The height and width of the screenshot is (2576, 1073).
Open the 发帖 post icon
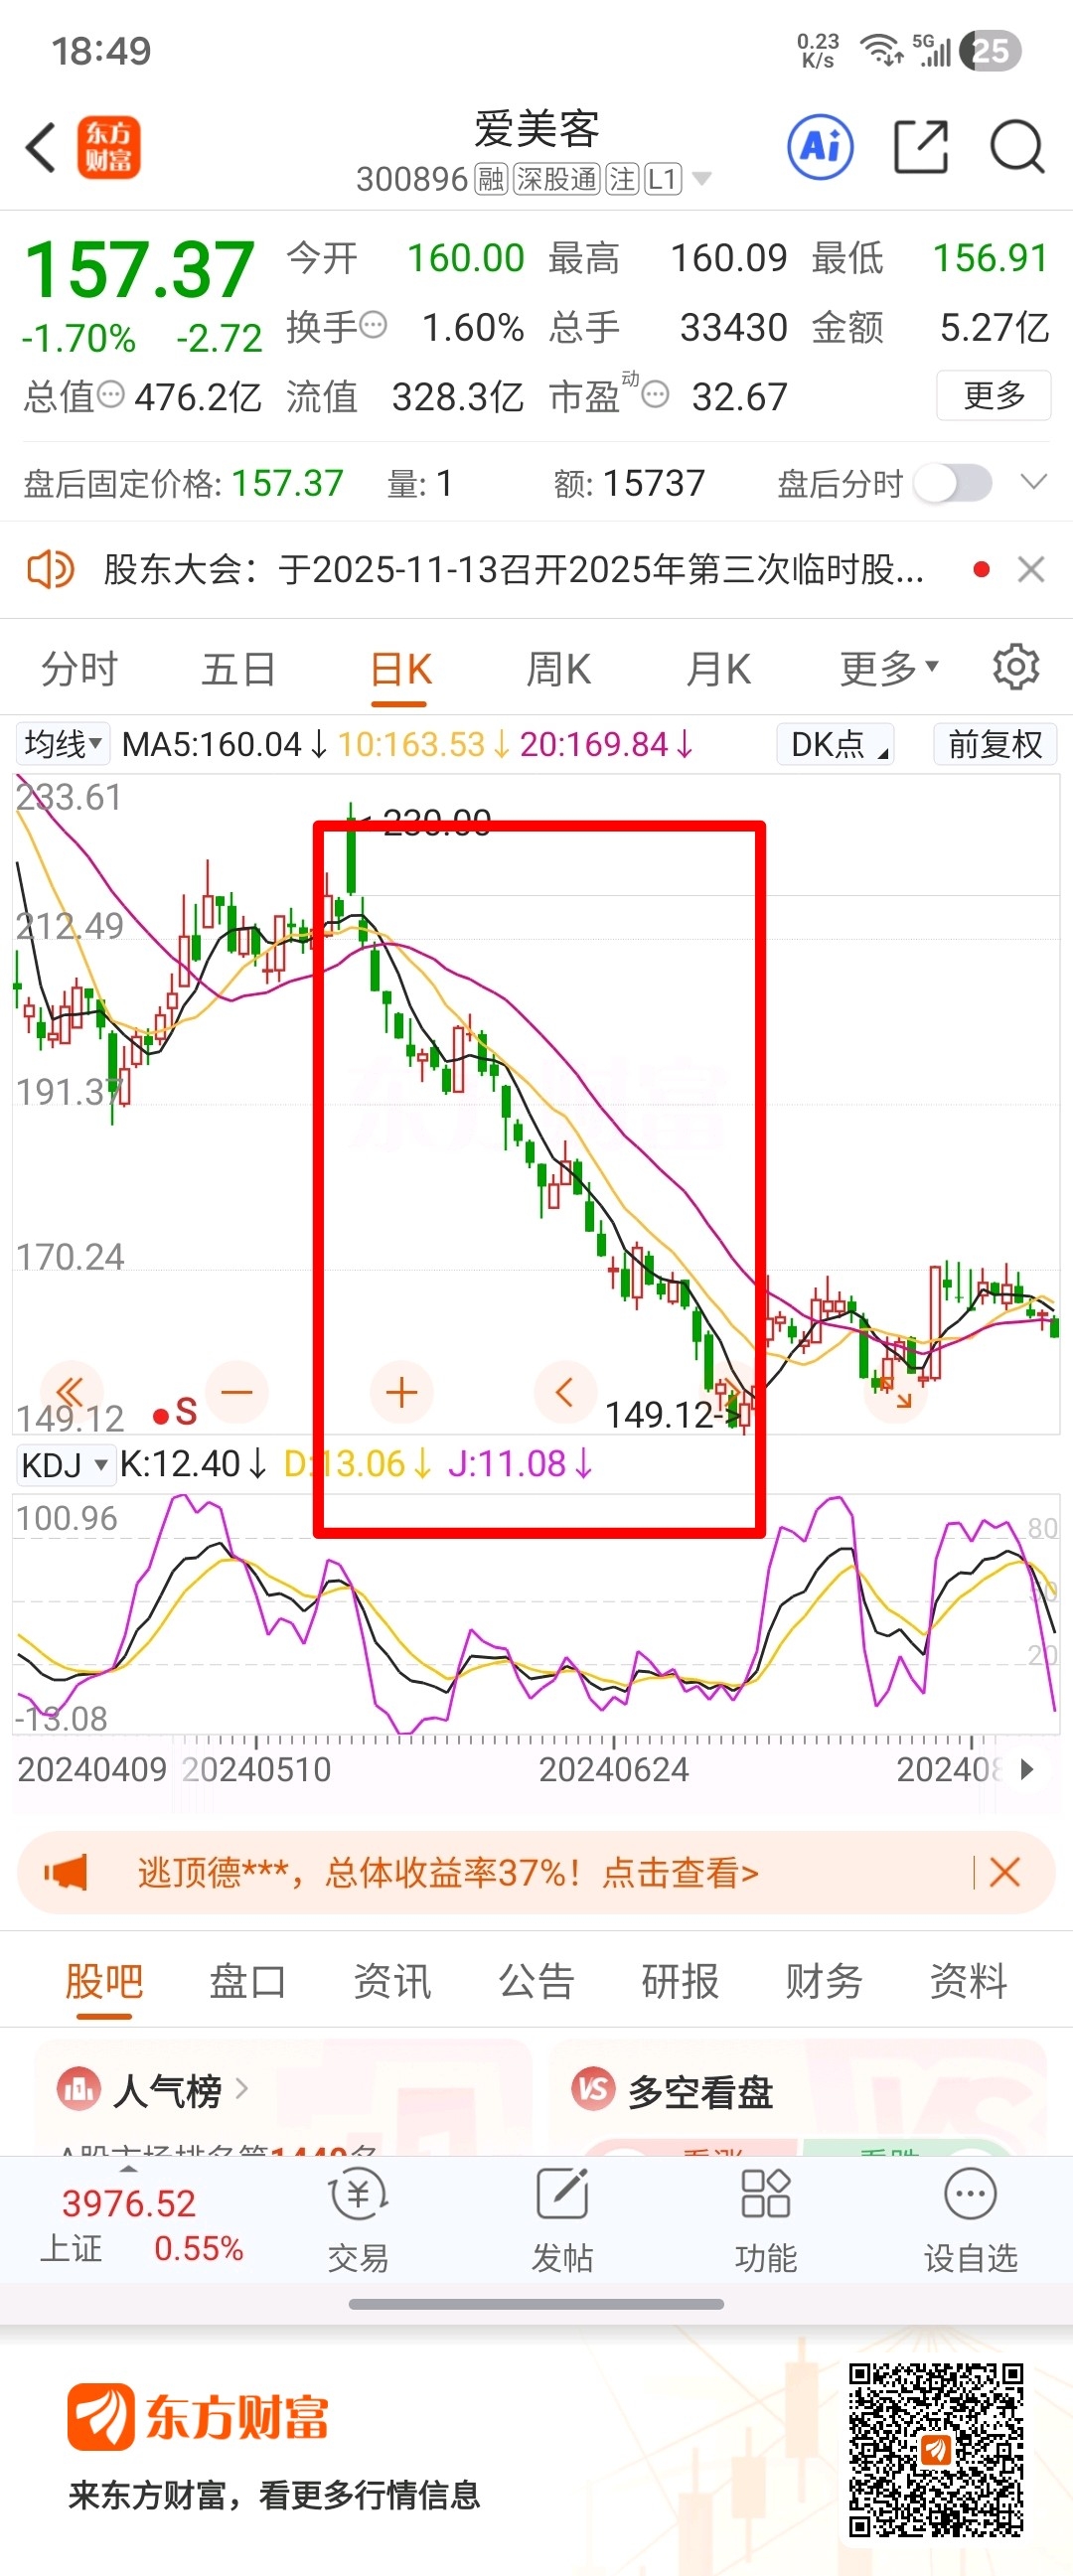coord(562,2193)
